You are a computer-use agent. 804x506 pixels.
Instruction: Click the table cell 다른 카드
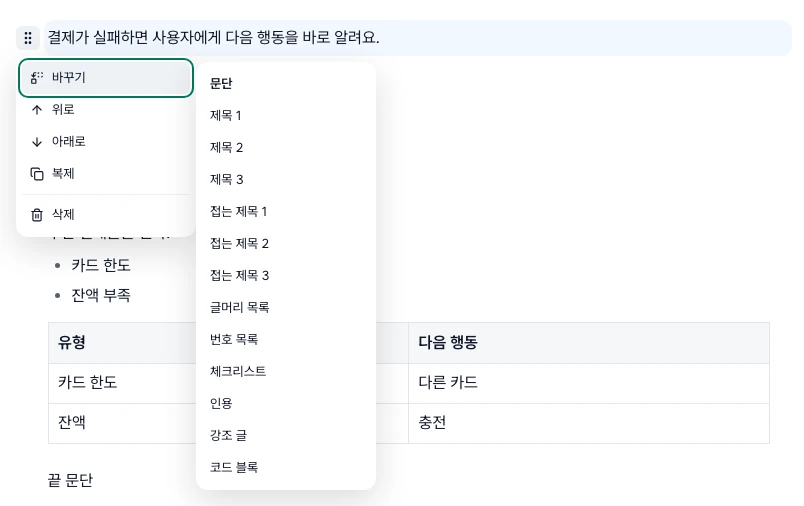pos(589,383)
